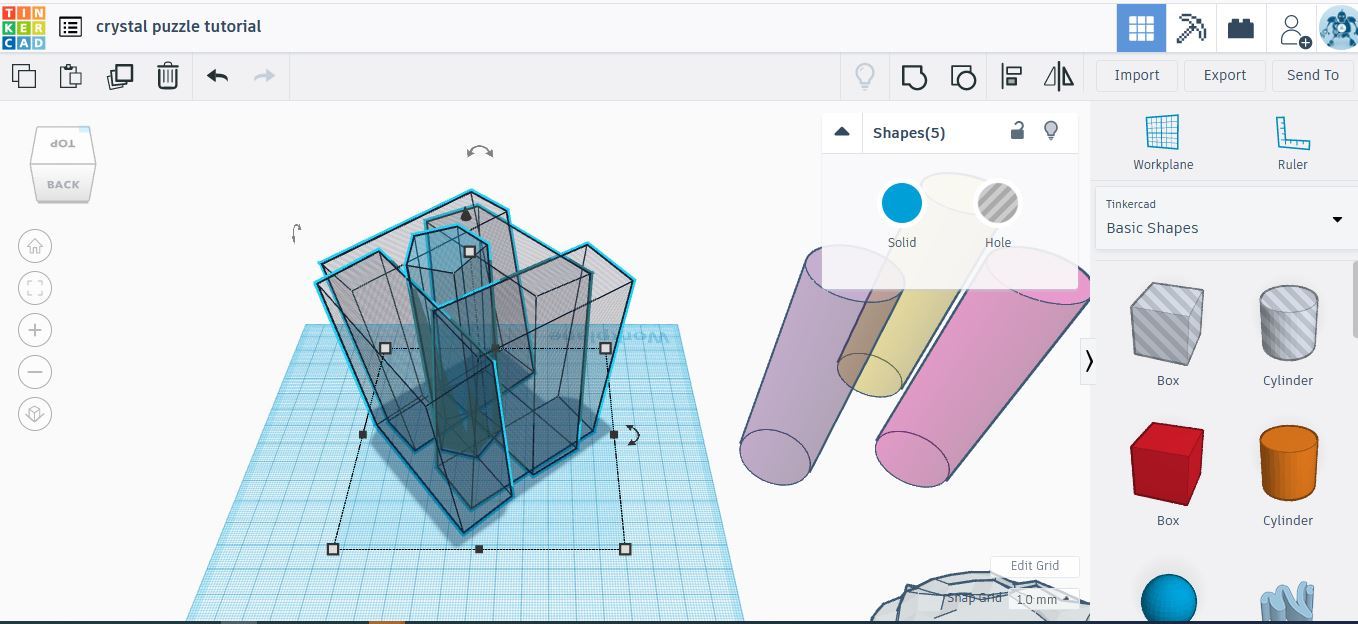Click the Send To button
The image size is (1358, 624).
pyautogui.click(x=1312, y=75)
